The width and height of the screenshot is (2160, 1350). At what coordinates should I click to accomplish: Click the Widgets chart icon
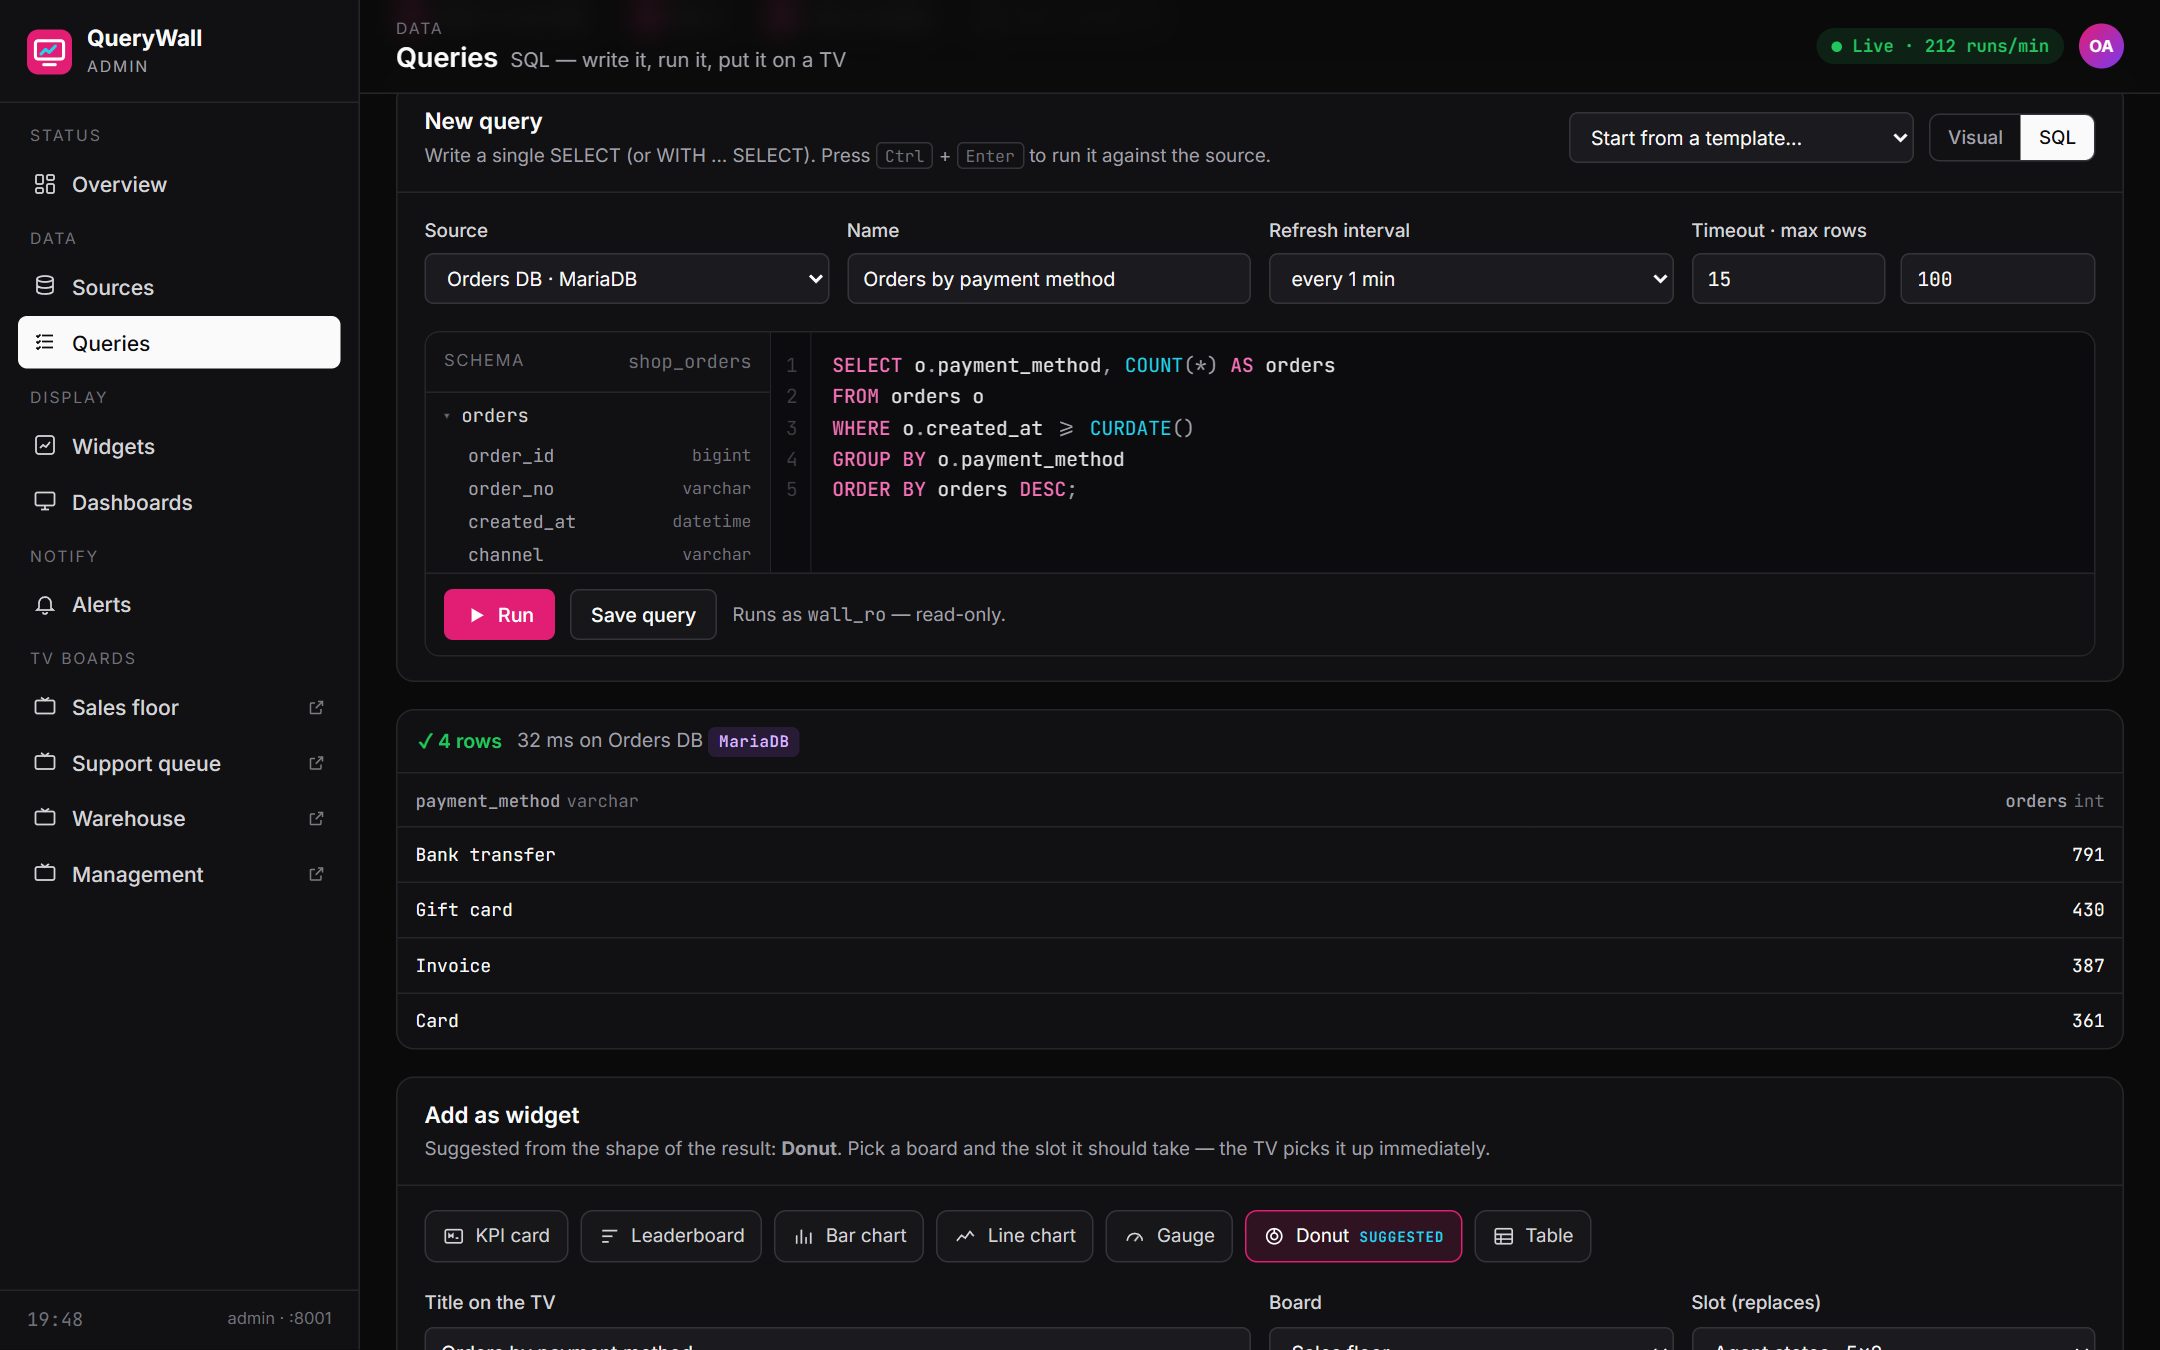[45, 446]
